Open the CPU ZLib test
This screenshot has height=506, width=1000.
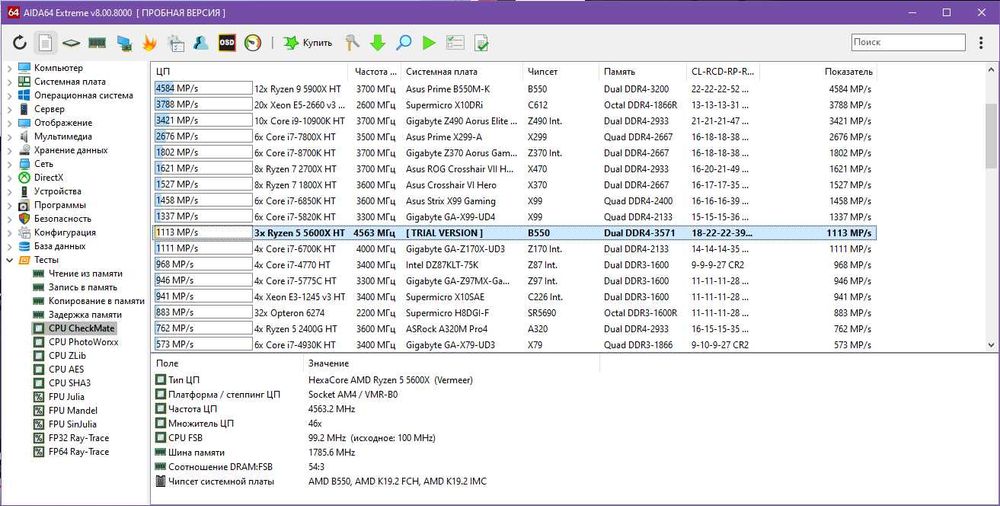click(x=67, y=355)
